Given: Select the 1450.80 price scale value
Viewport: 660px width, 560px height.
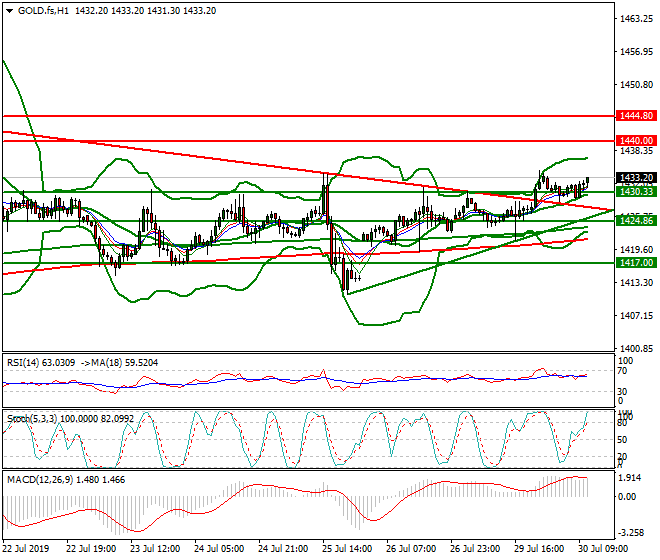Looking at the screenshot, I should pos(636,85).
